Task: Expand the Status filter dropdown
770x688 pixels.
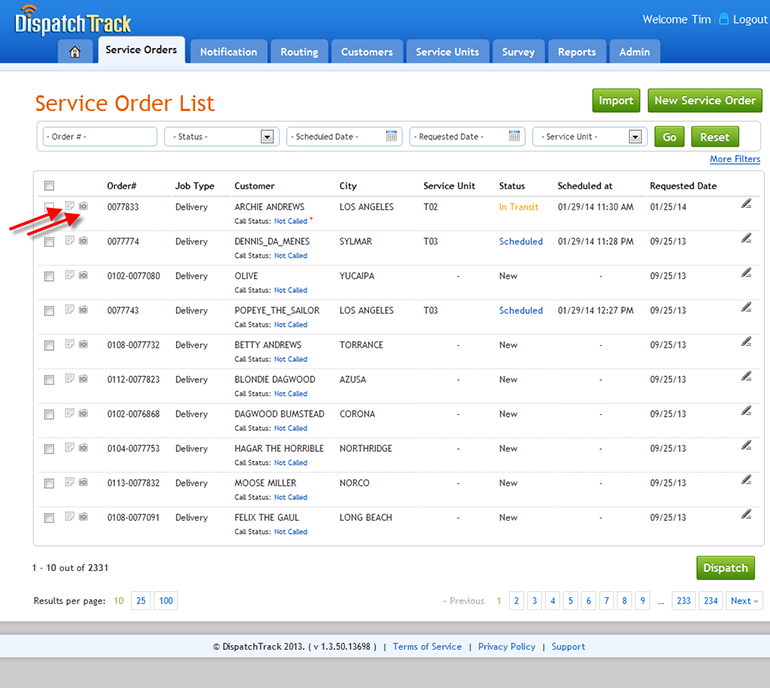Action: tap(267, 137)
